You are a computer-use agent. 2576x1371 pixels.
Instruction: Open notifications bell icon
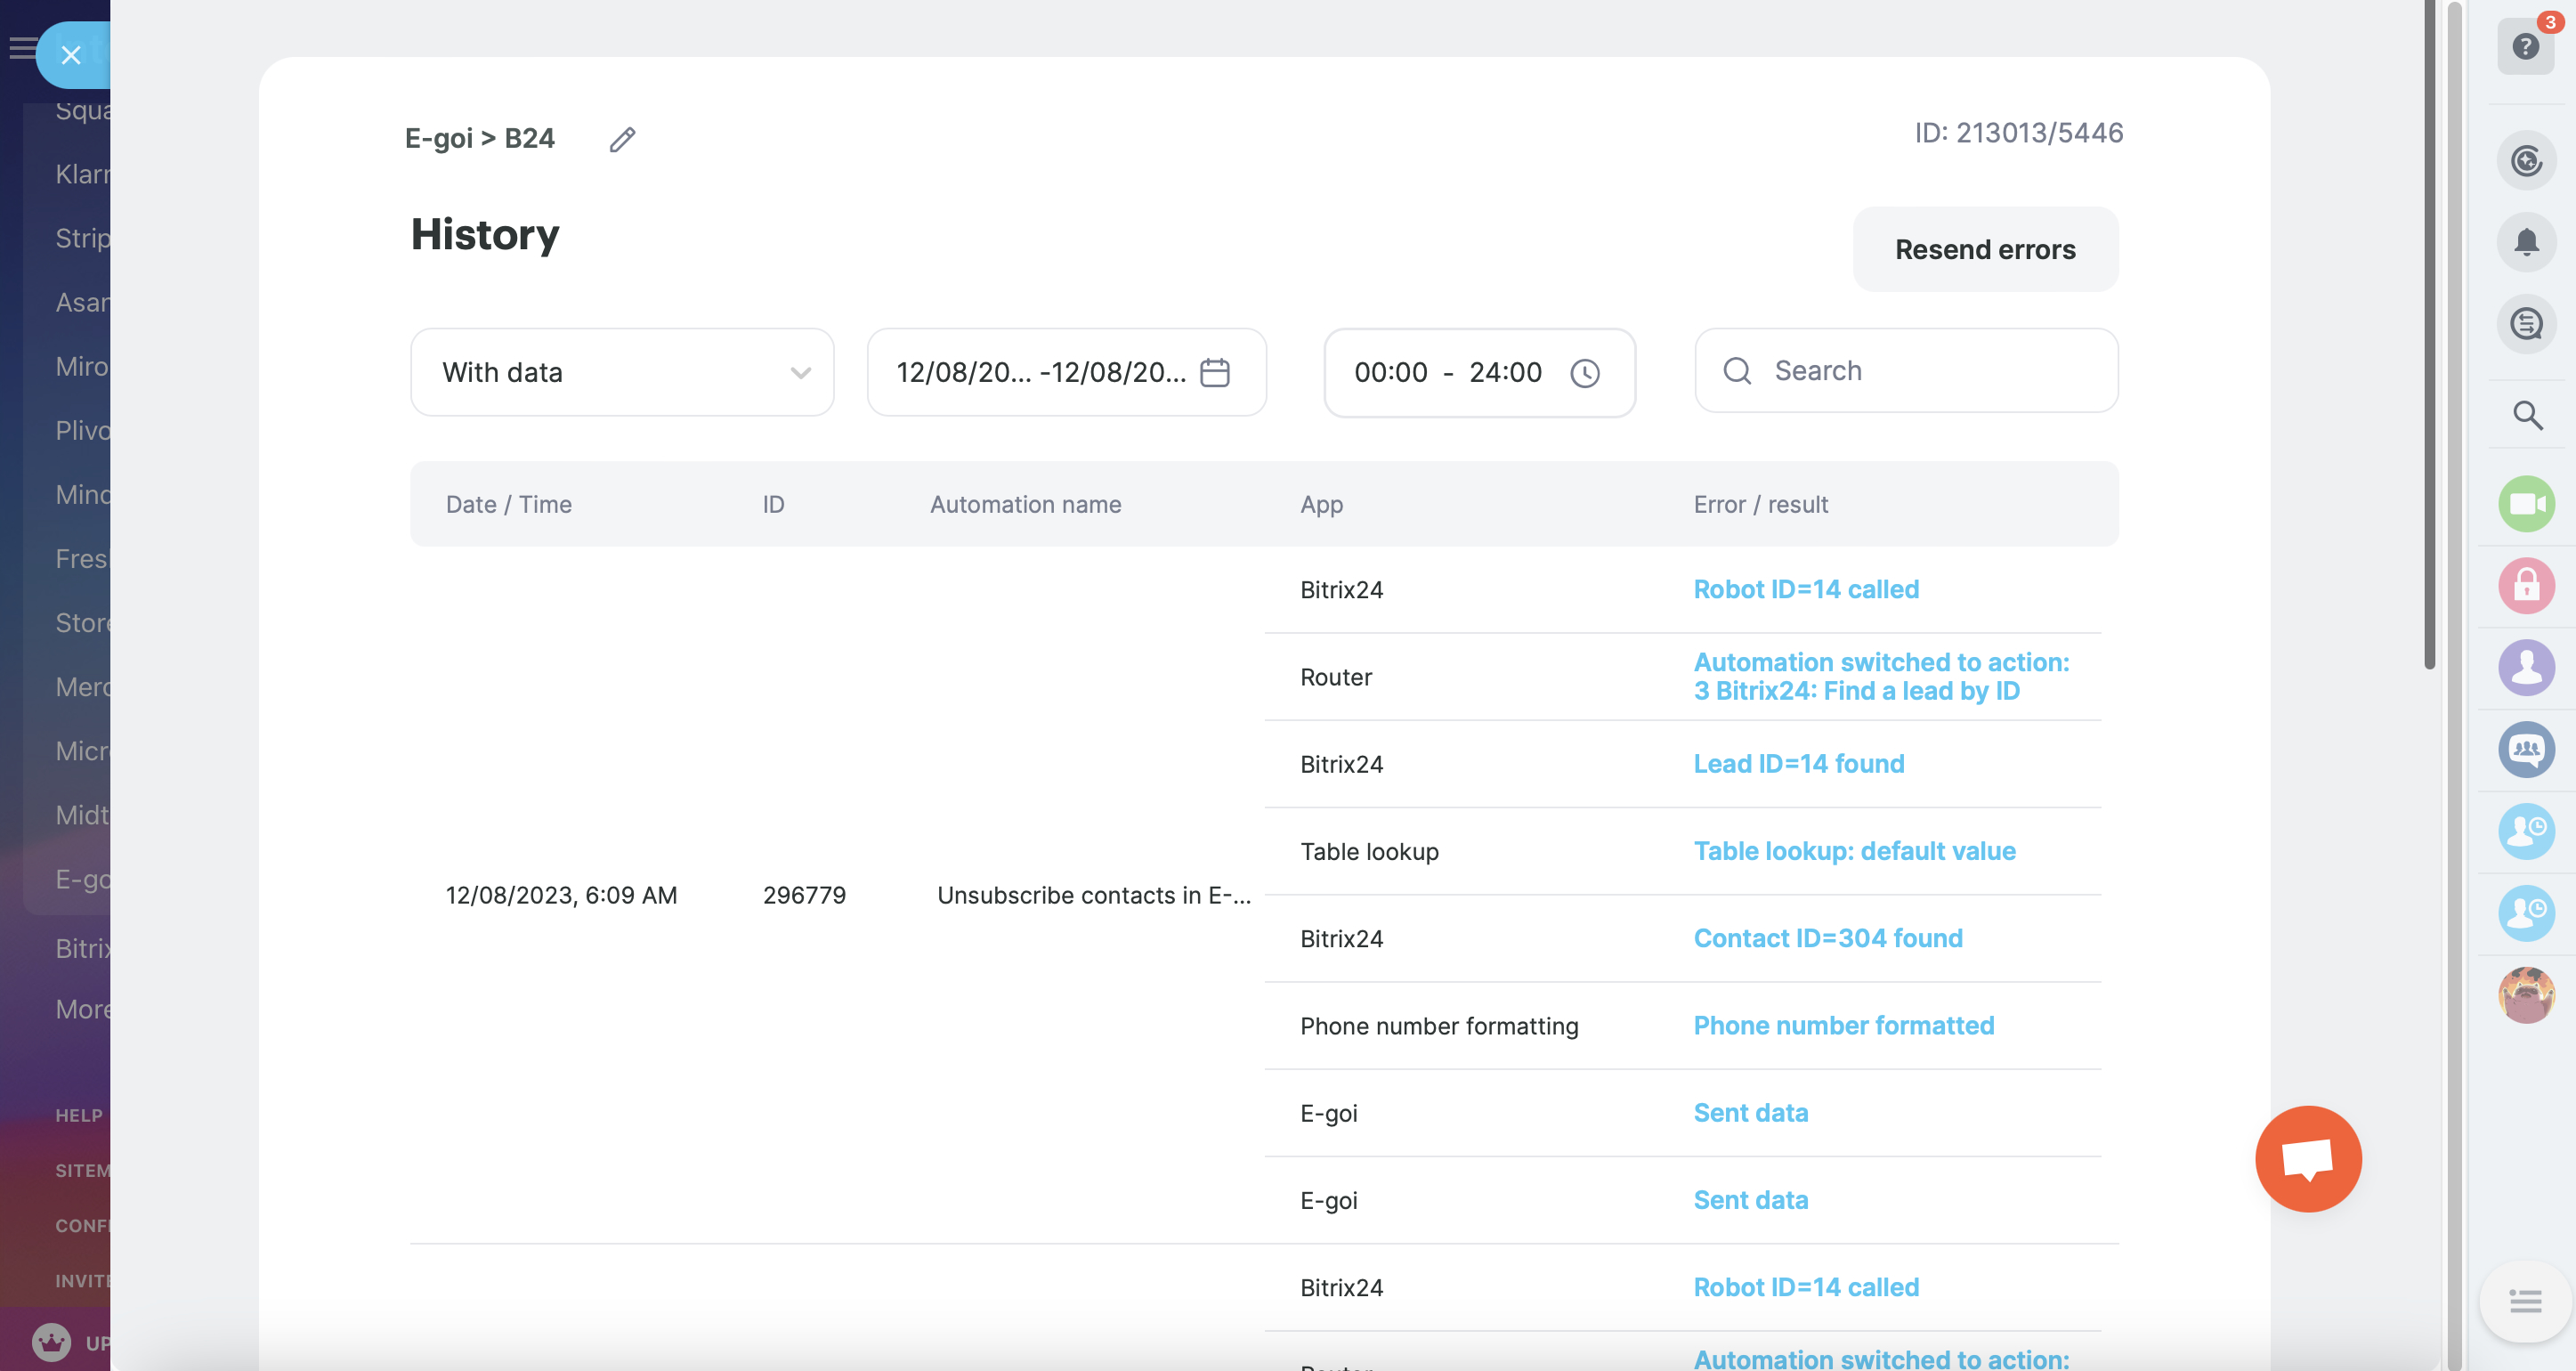tap(2526, 242)
